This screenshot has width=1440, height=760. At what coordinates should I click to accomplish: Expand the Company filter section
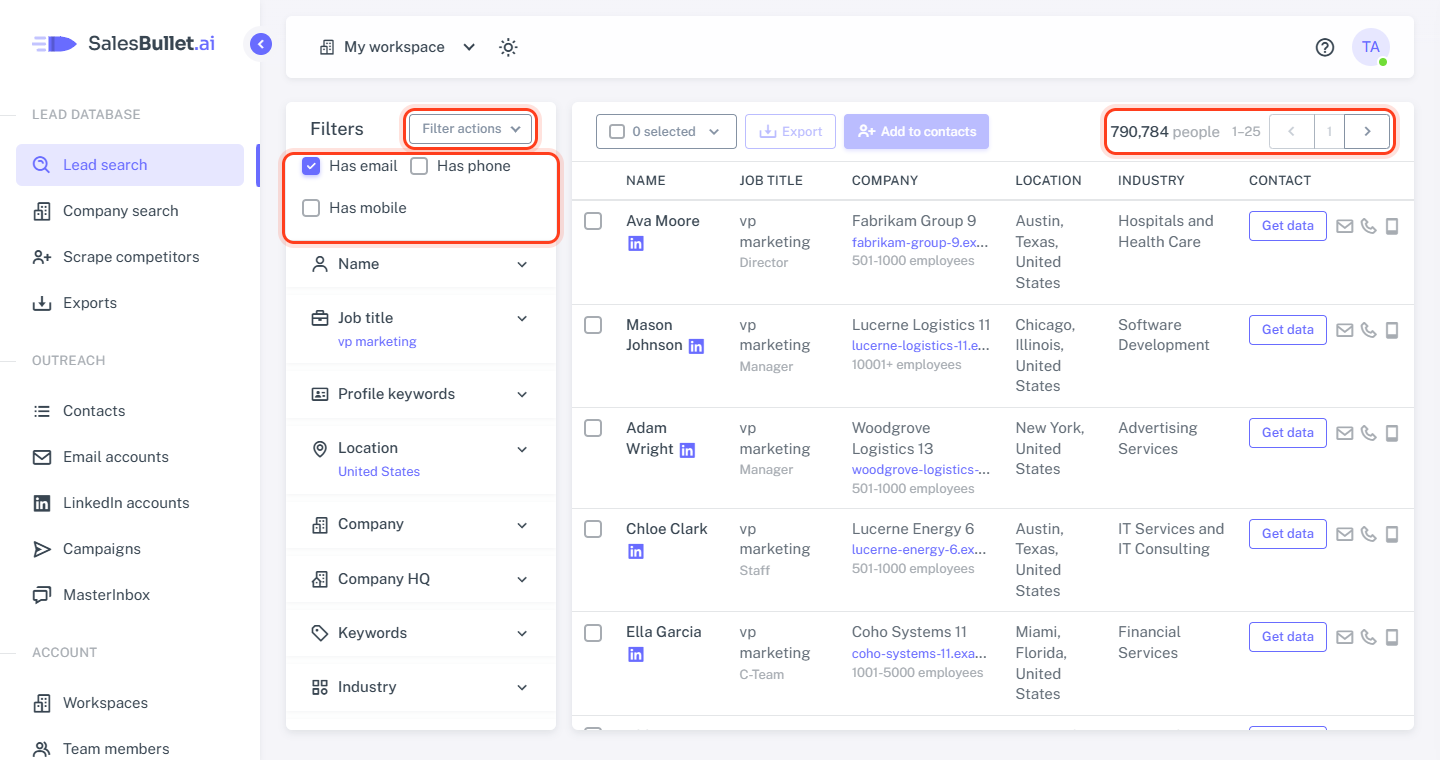pyautogui.click(x=420, y=524)
